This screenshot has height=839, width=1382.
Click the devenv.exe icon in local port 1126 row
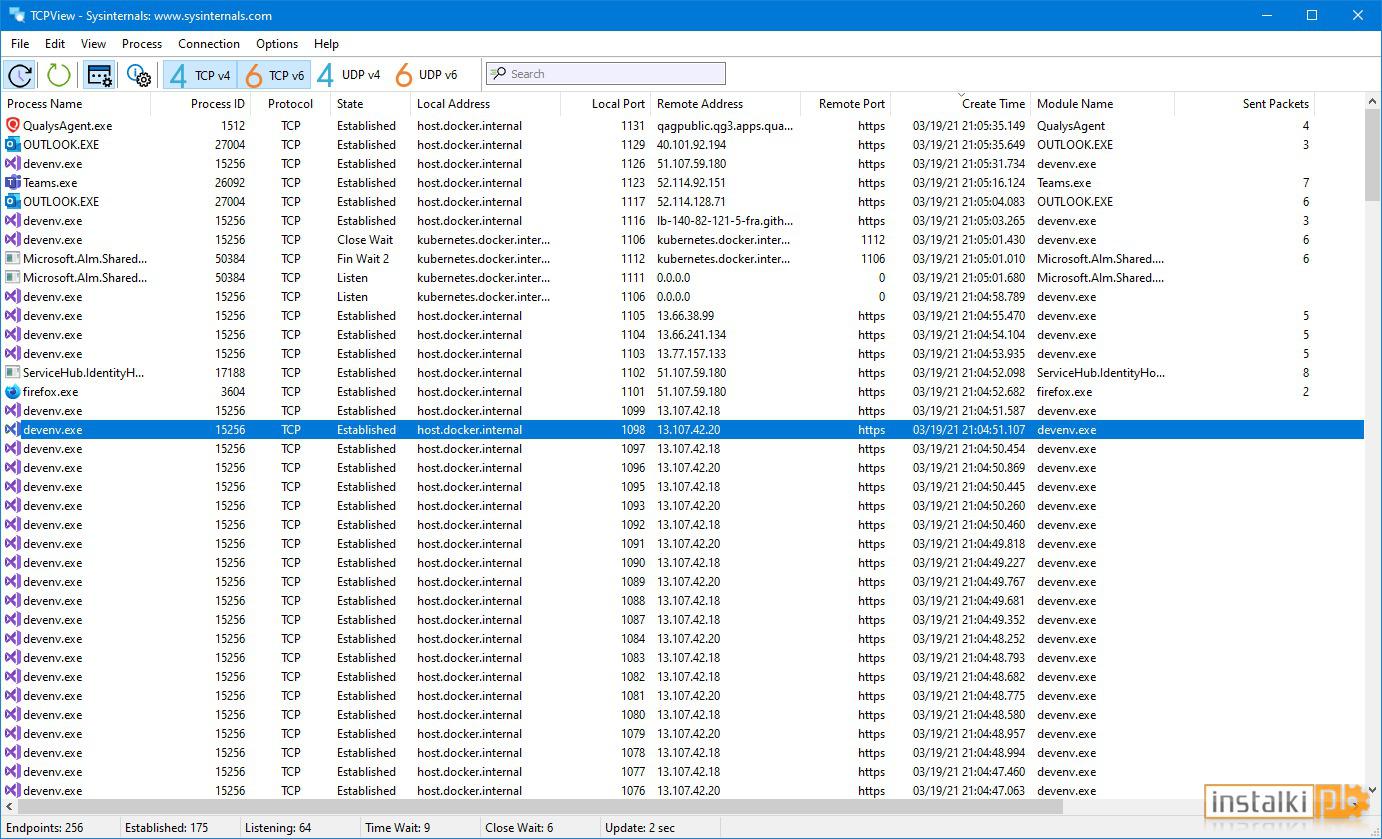12,164
